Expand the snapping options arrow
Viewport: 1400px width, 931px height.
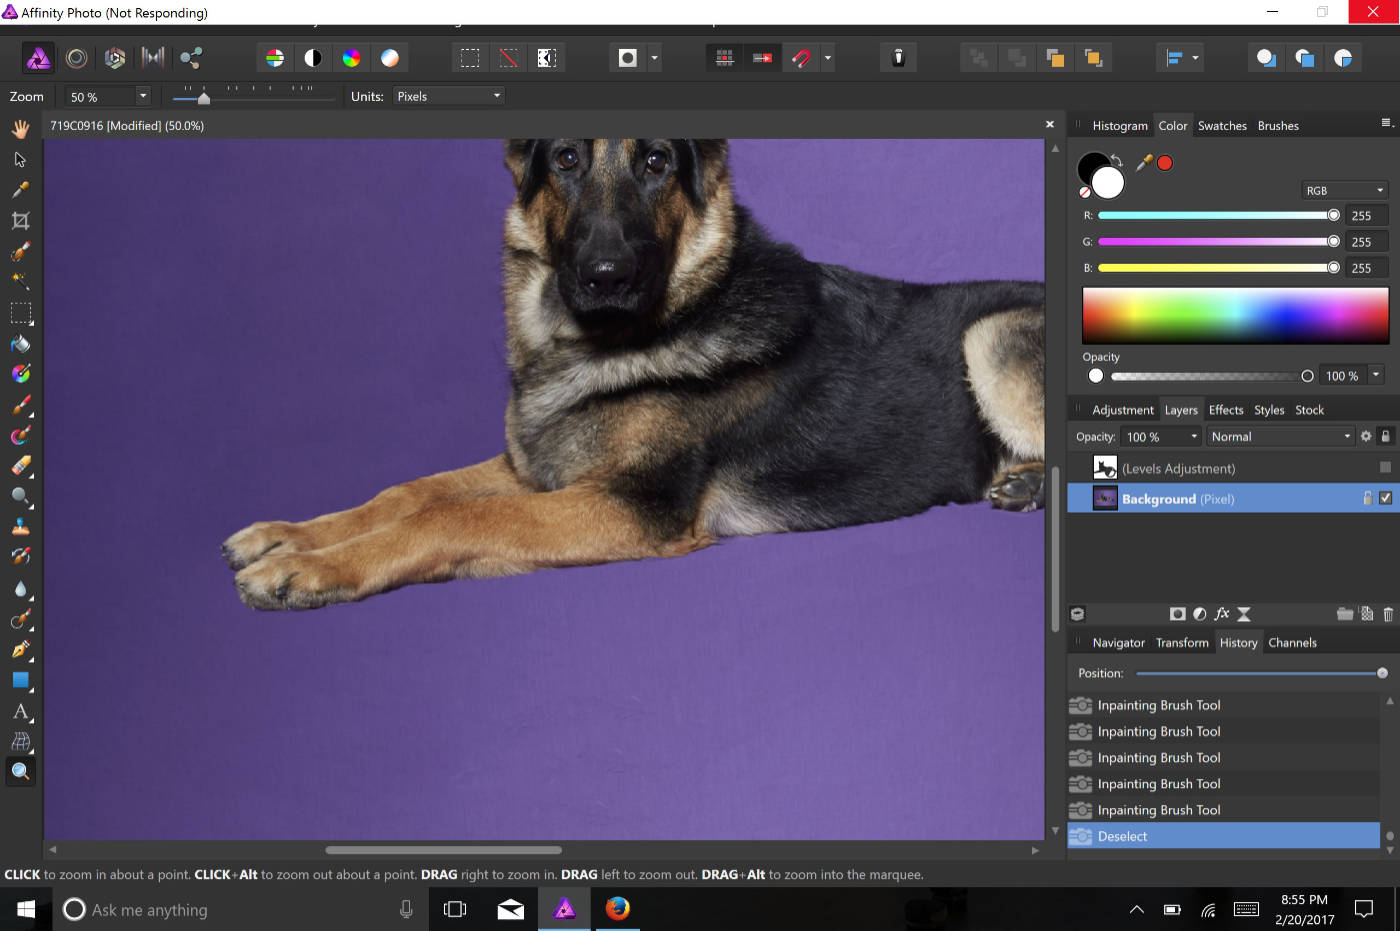click(827, 58)
